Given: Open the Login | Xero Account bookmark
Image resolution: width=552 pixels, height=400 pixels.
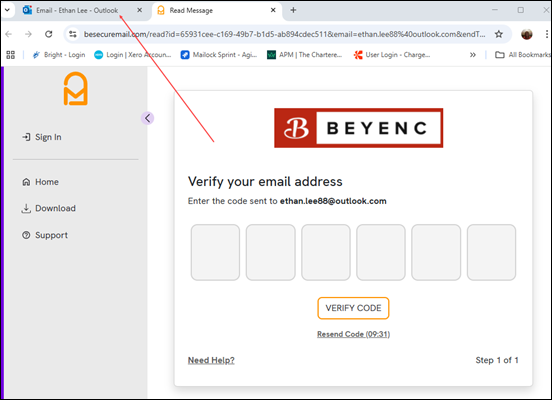Looking at the screenshot, I should pyautogui.click(x=133, y=55).
